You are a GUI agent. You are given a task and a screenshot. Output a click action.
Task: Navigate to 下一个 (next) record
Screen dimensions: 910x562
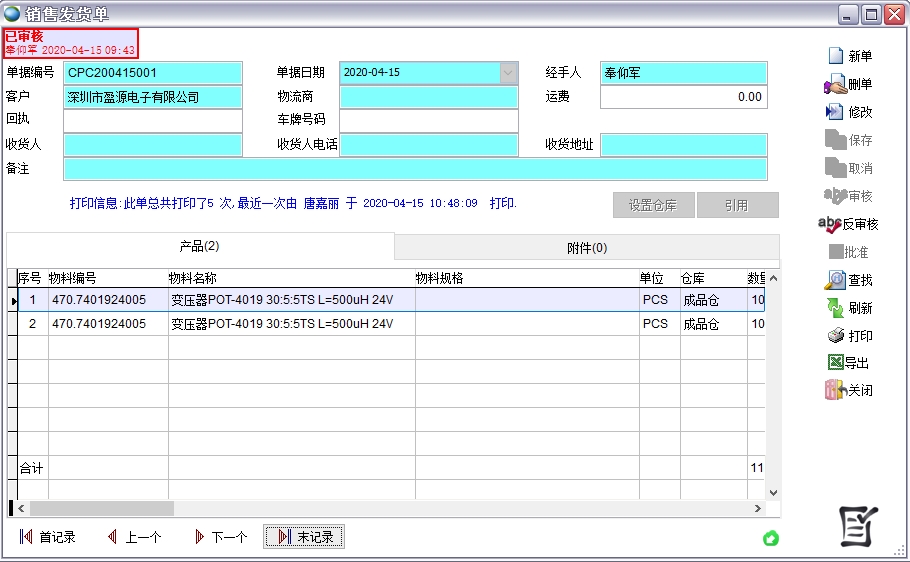pos(220,537)
